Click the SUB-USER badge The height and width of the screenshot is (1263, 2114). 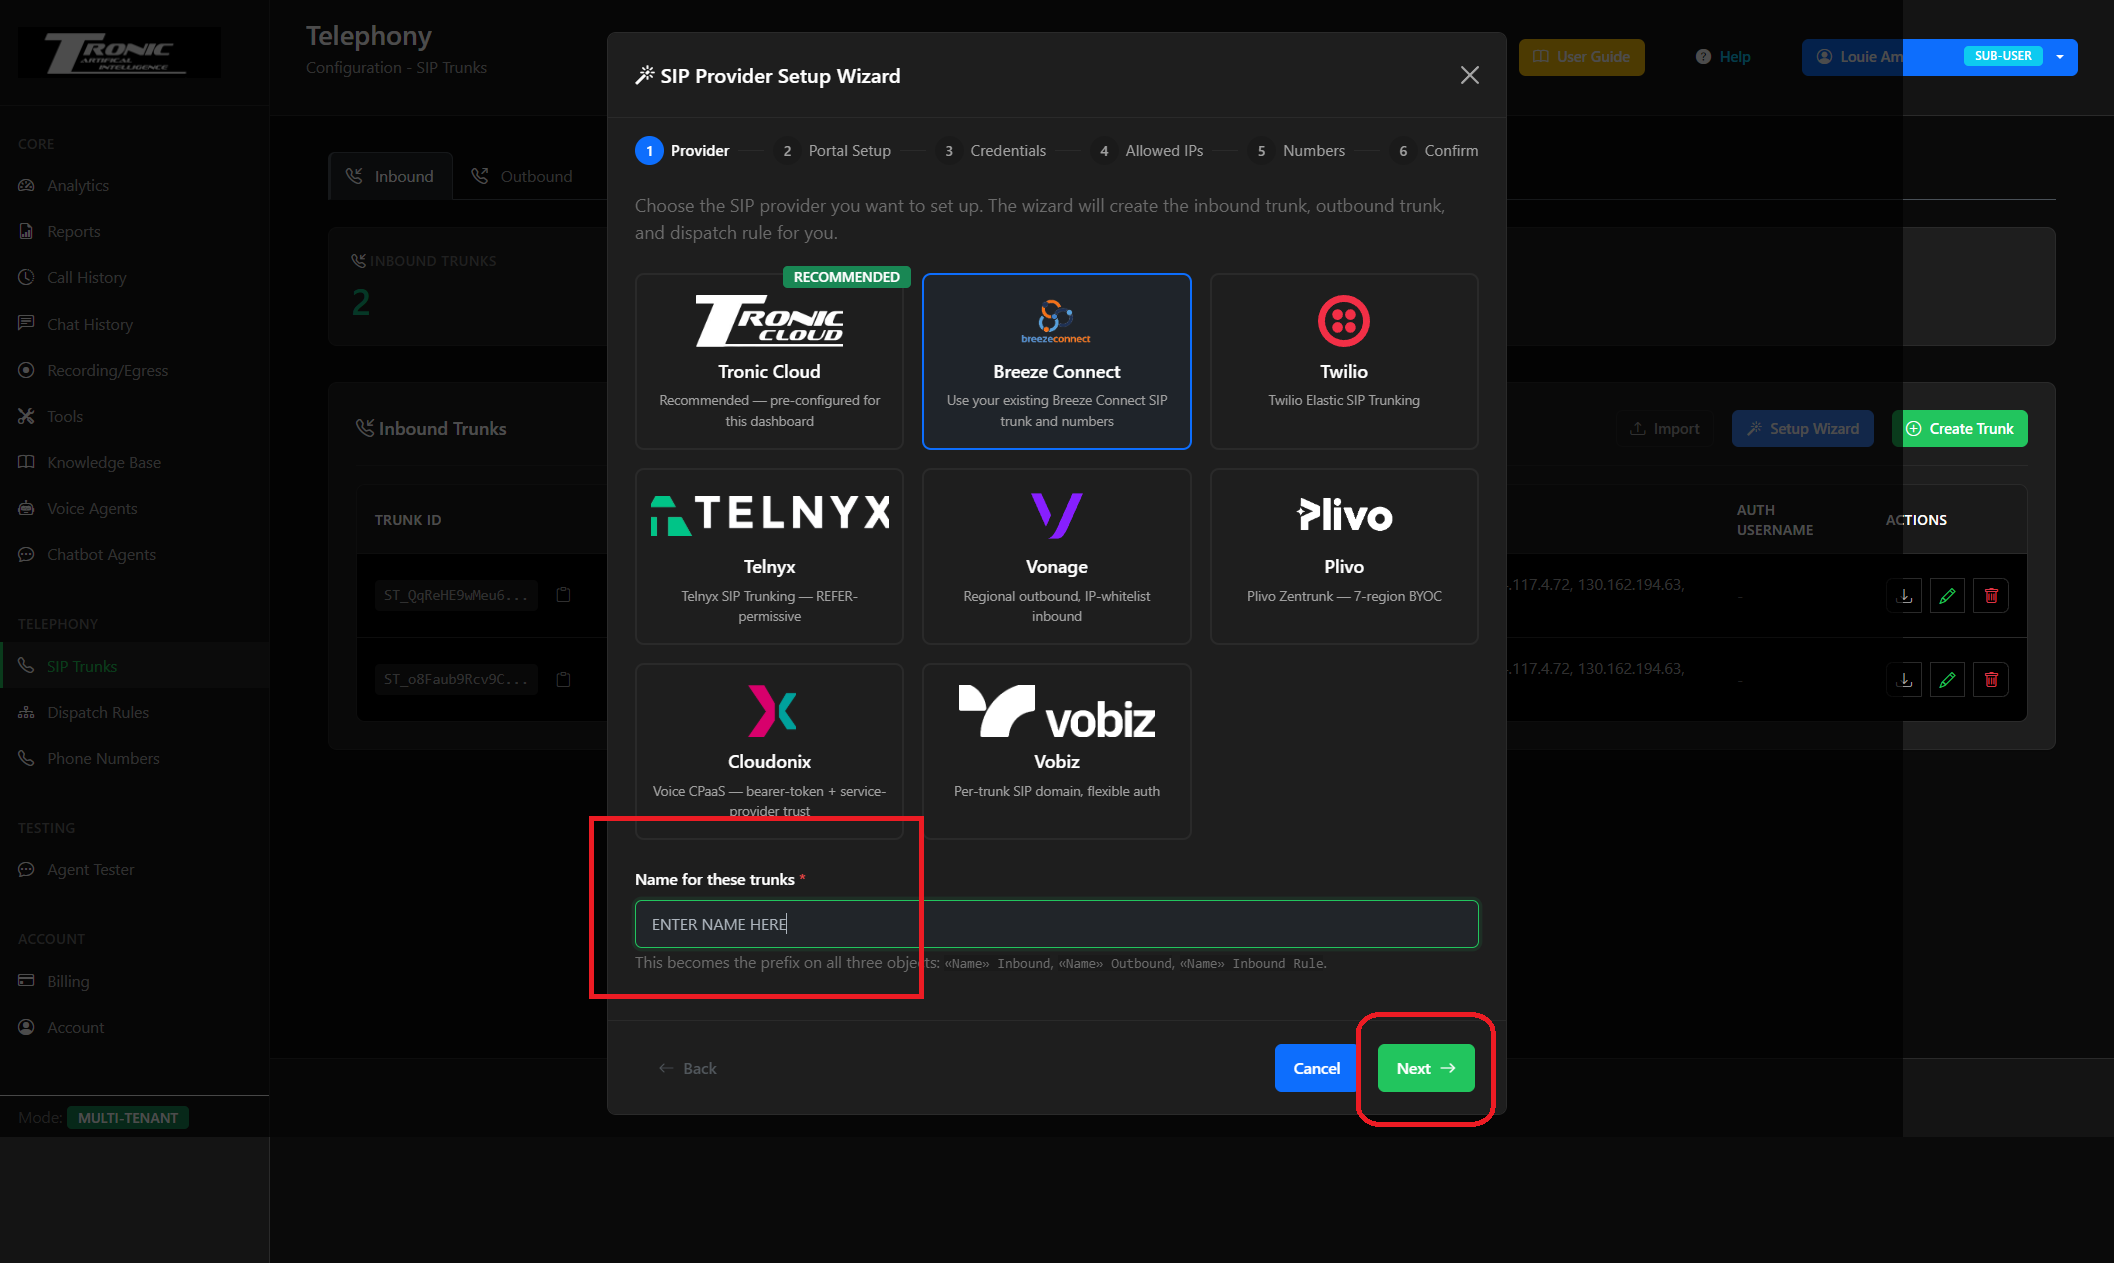coord(2002,56)
